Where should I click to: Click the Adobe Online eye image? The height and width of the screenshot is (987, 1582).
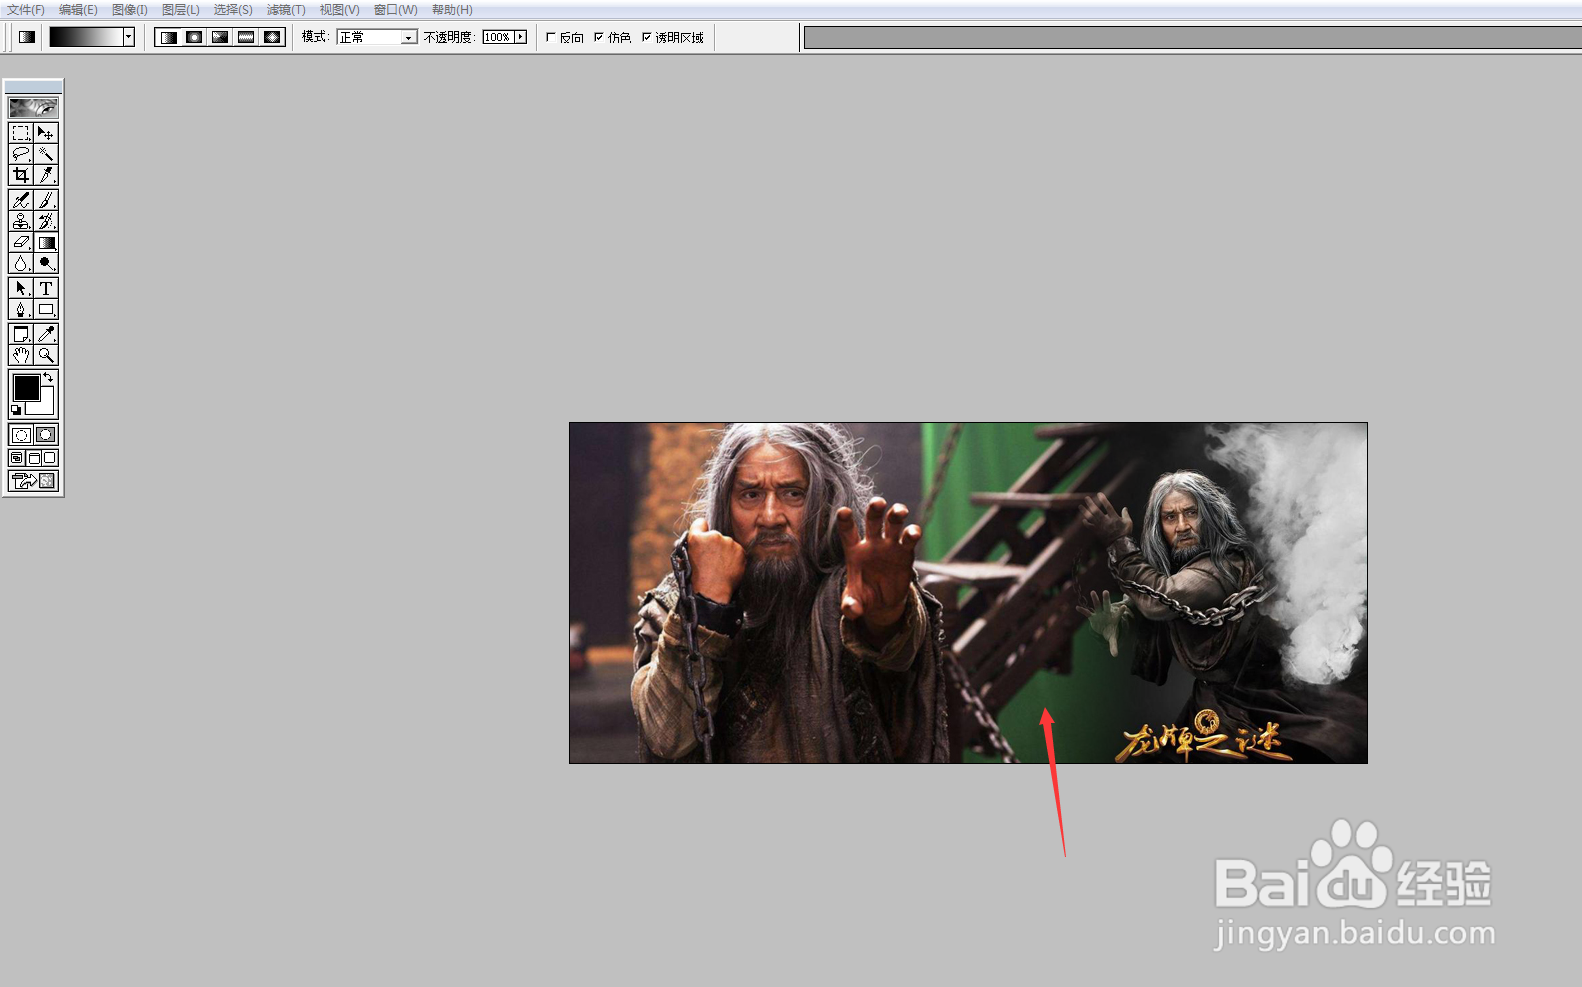[x=33, y=107]
